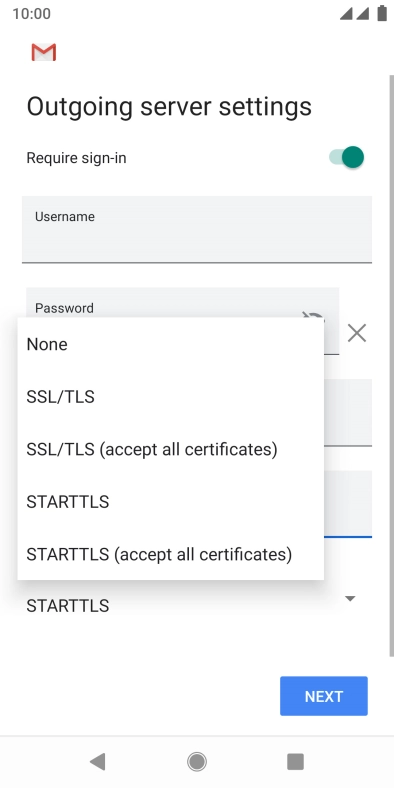
Task: Tap the Gmail logo icon
Action: pyautogui.click(x=44, y=52)
